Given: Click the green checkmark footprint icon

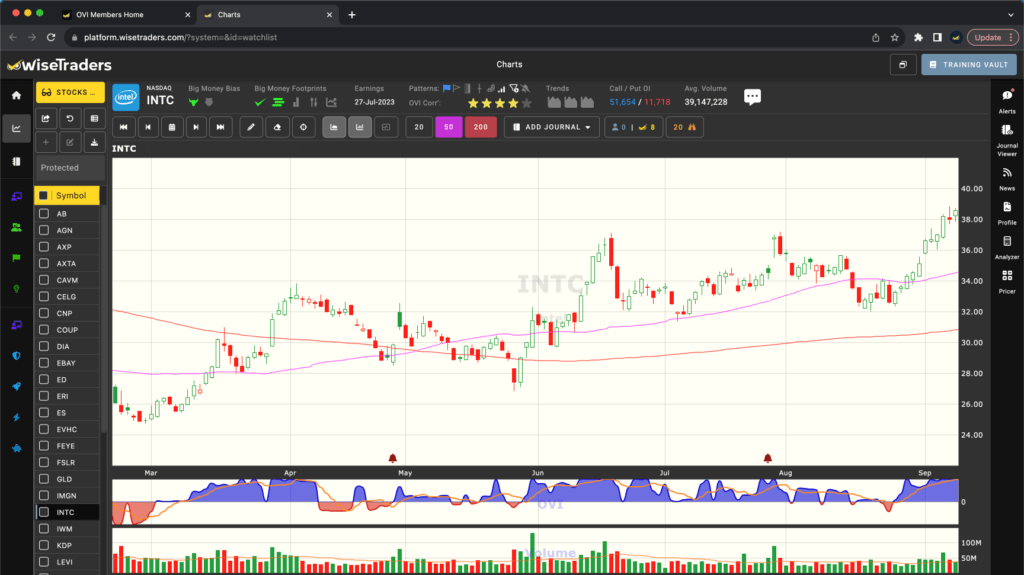Looking at the screenshot, I should [x=260, y=103].
